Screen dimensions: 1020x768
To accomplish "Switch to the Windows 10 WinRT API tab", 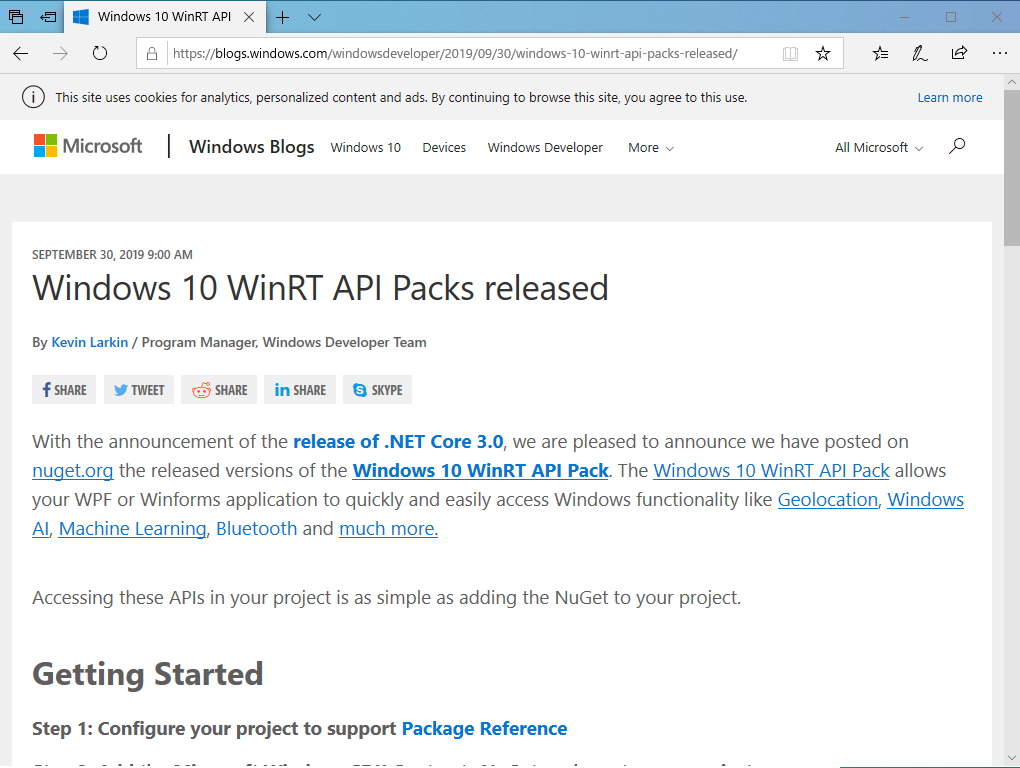I will point(160,17).
